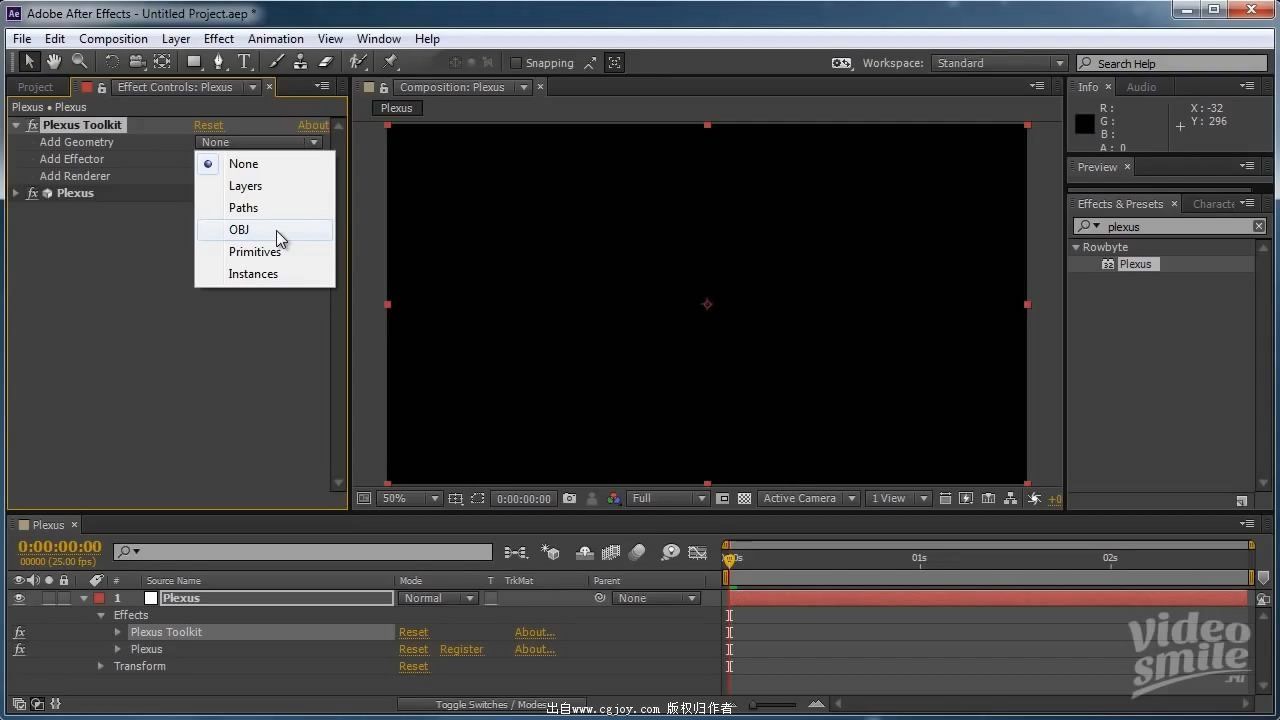Screen dimensions: 1280x720
Task: Toggle mask and shape path visibility in viewer
Action: pyautogui.click(x=478, y=498)
